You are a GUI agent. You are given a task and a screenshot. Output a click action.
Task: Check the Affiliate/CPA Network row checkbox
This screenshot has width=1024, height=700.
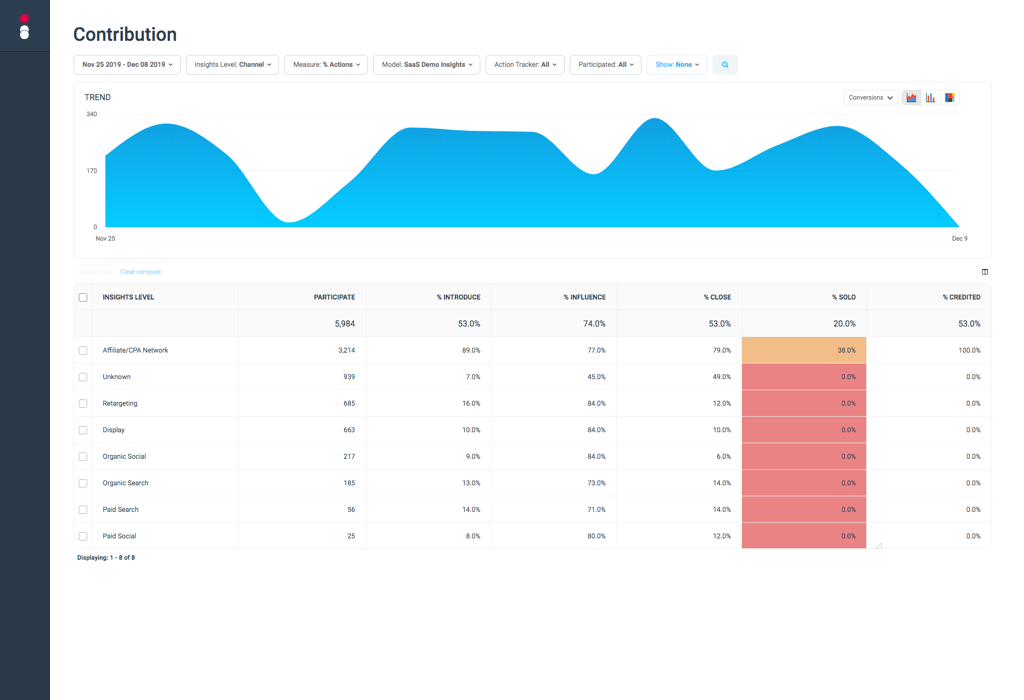(82, 350)
